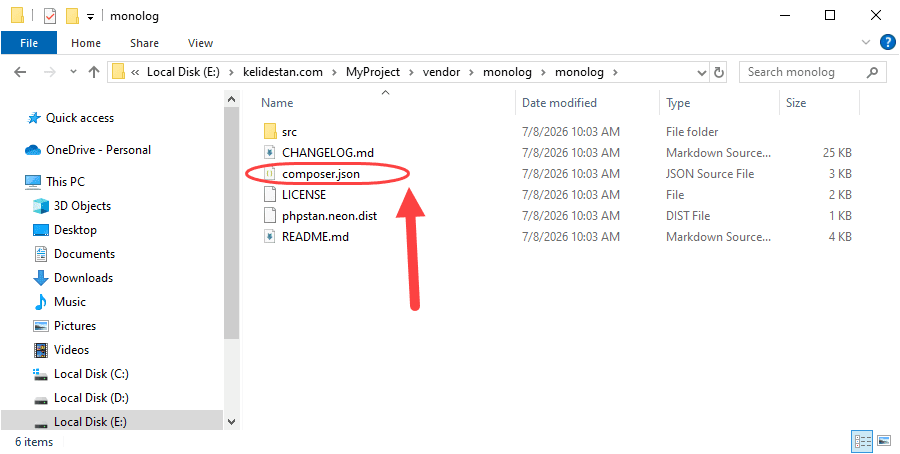Screen dimensions: 900x454
Task: Refresh the current folder view
Action: (x=719, y=72)
